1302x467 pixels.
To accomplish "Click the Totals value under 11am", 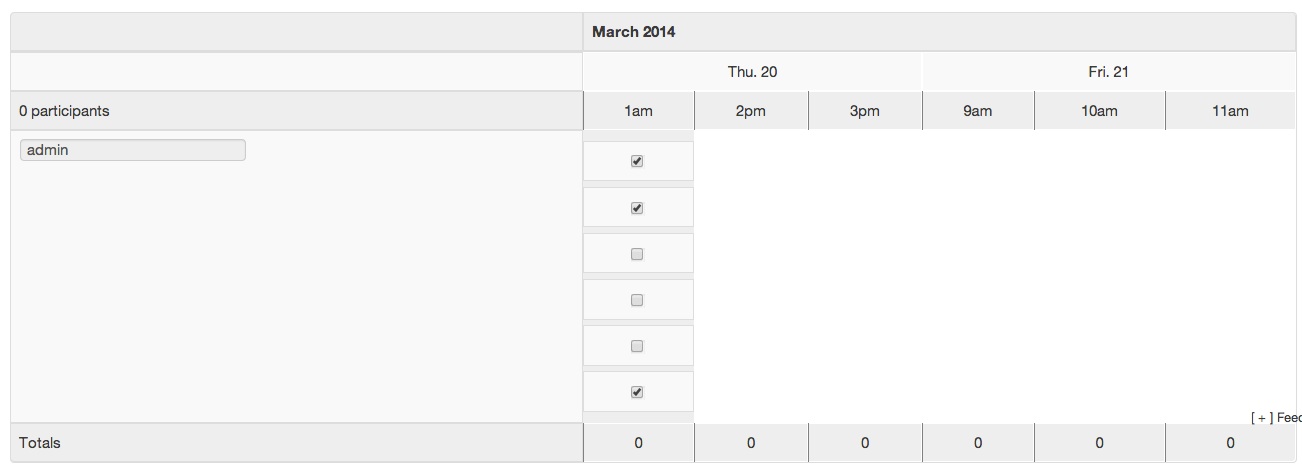I will [x=1230, y=443].
